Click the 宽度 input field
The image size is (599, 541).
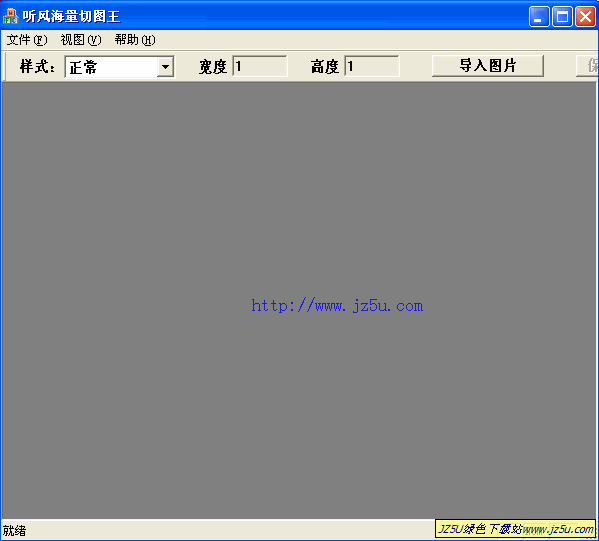click(x=260, y=66)
